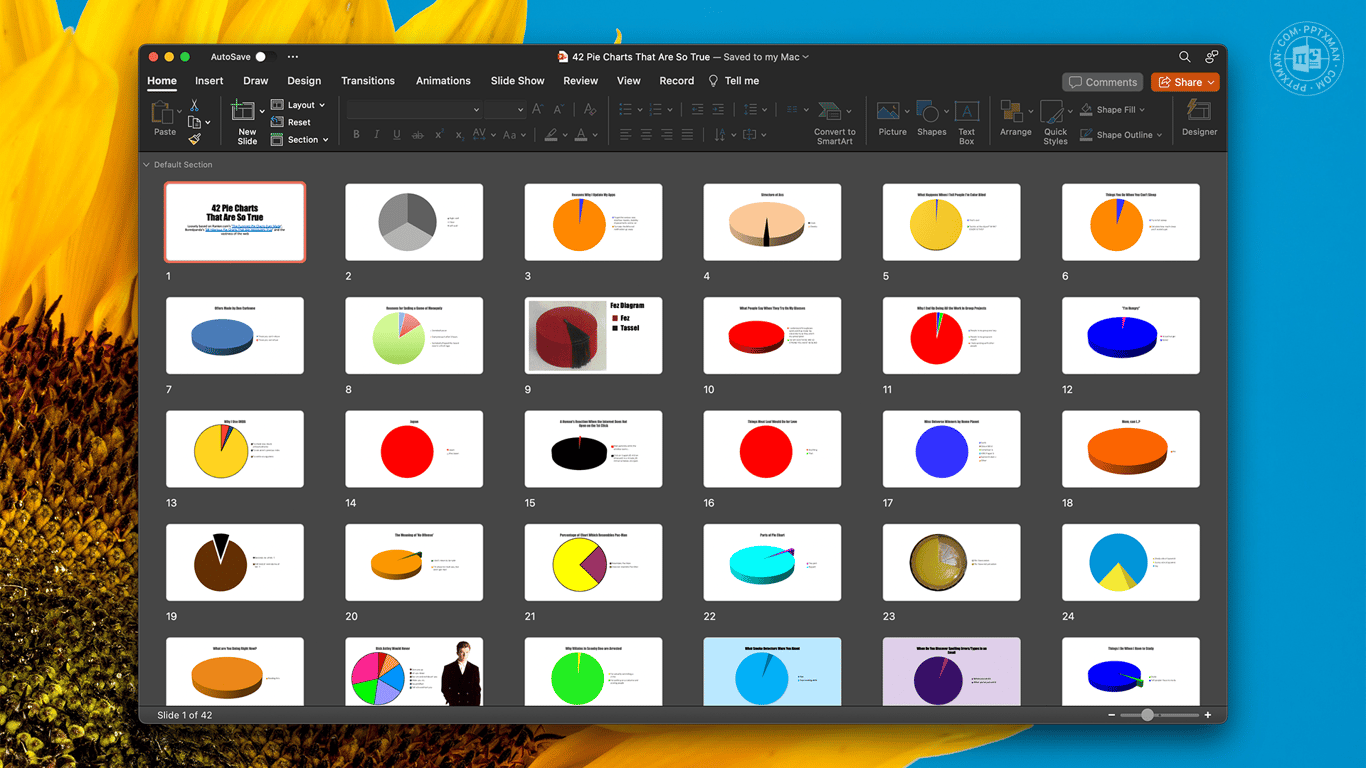Screen dimensions: 1366x768
Task: Click the zoom in plus button
Action: coord(1208,715)
